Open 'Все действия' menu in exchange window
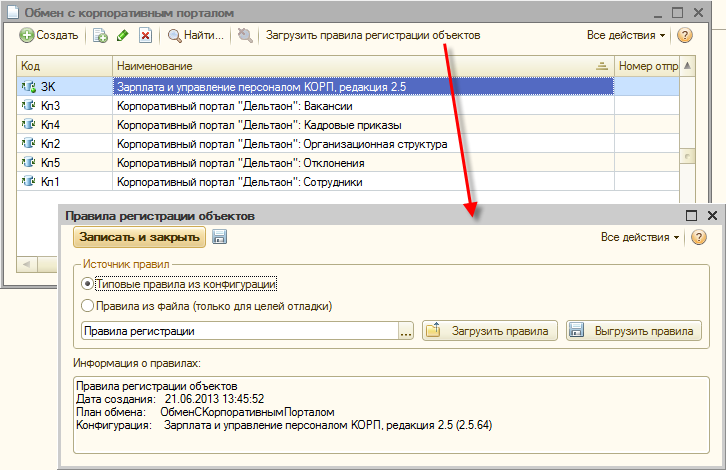 tap(626, 35)
